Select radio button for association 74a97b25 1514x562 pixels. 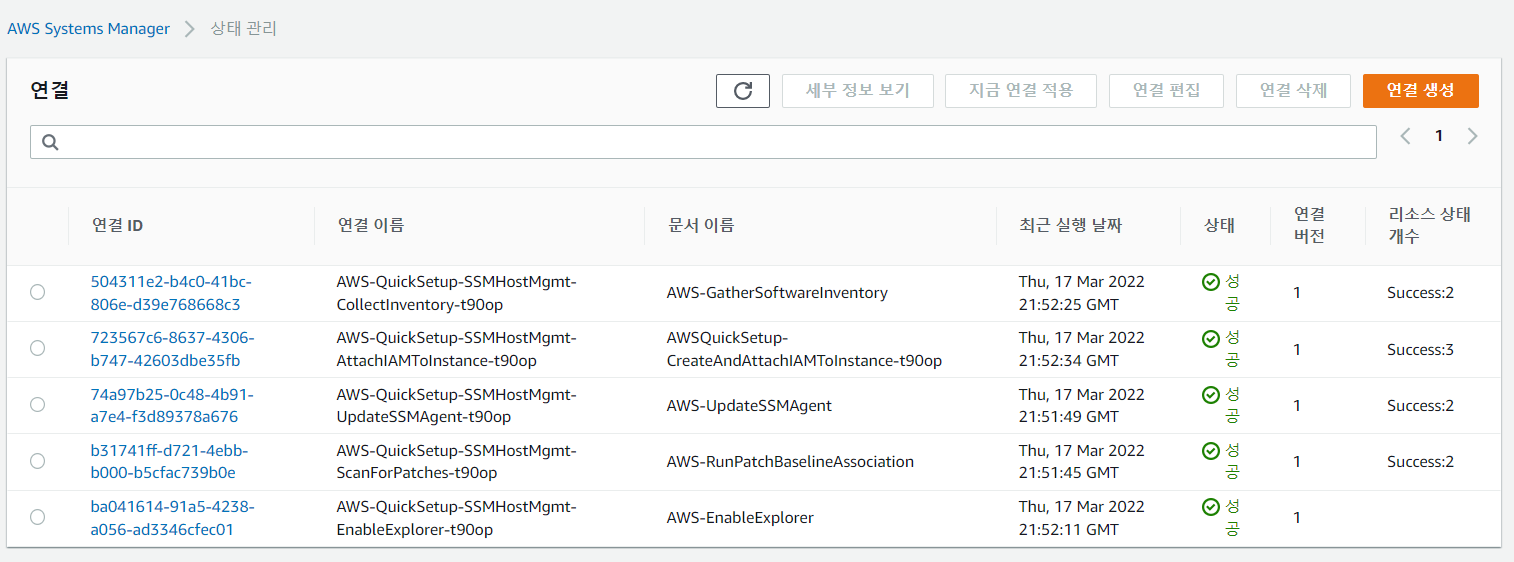click(38, 404)
